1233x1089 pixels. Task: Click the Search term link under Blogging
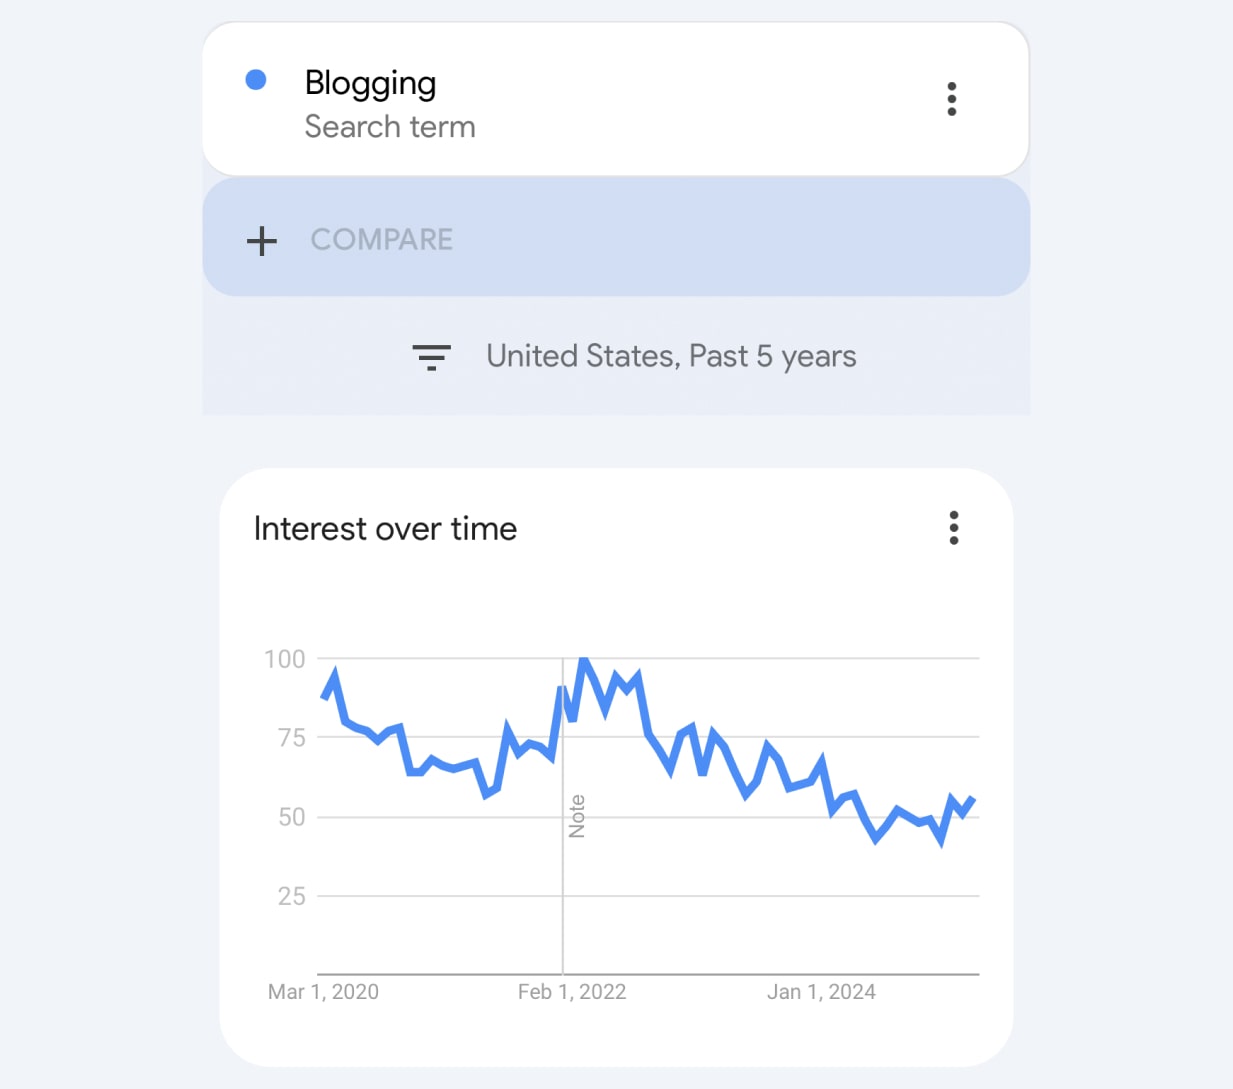click(x=390, y=127)
